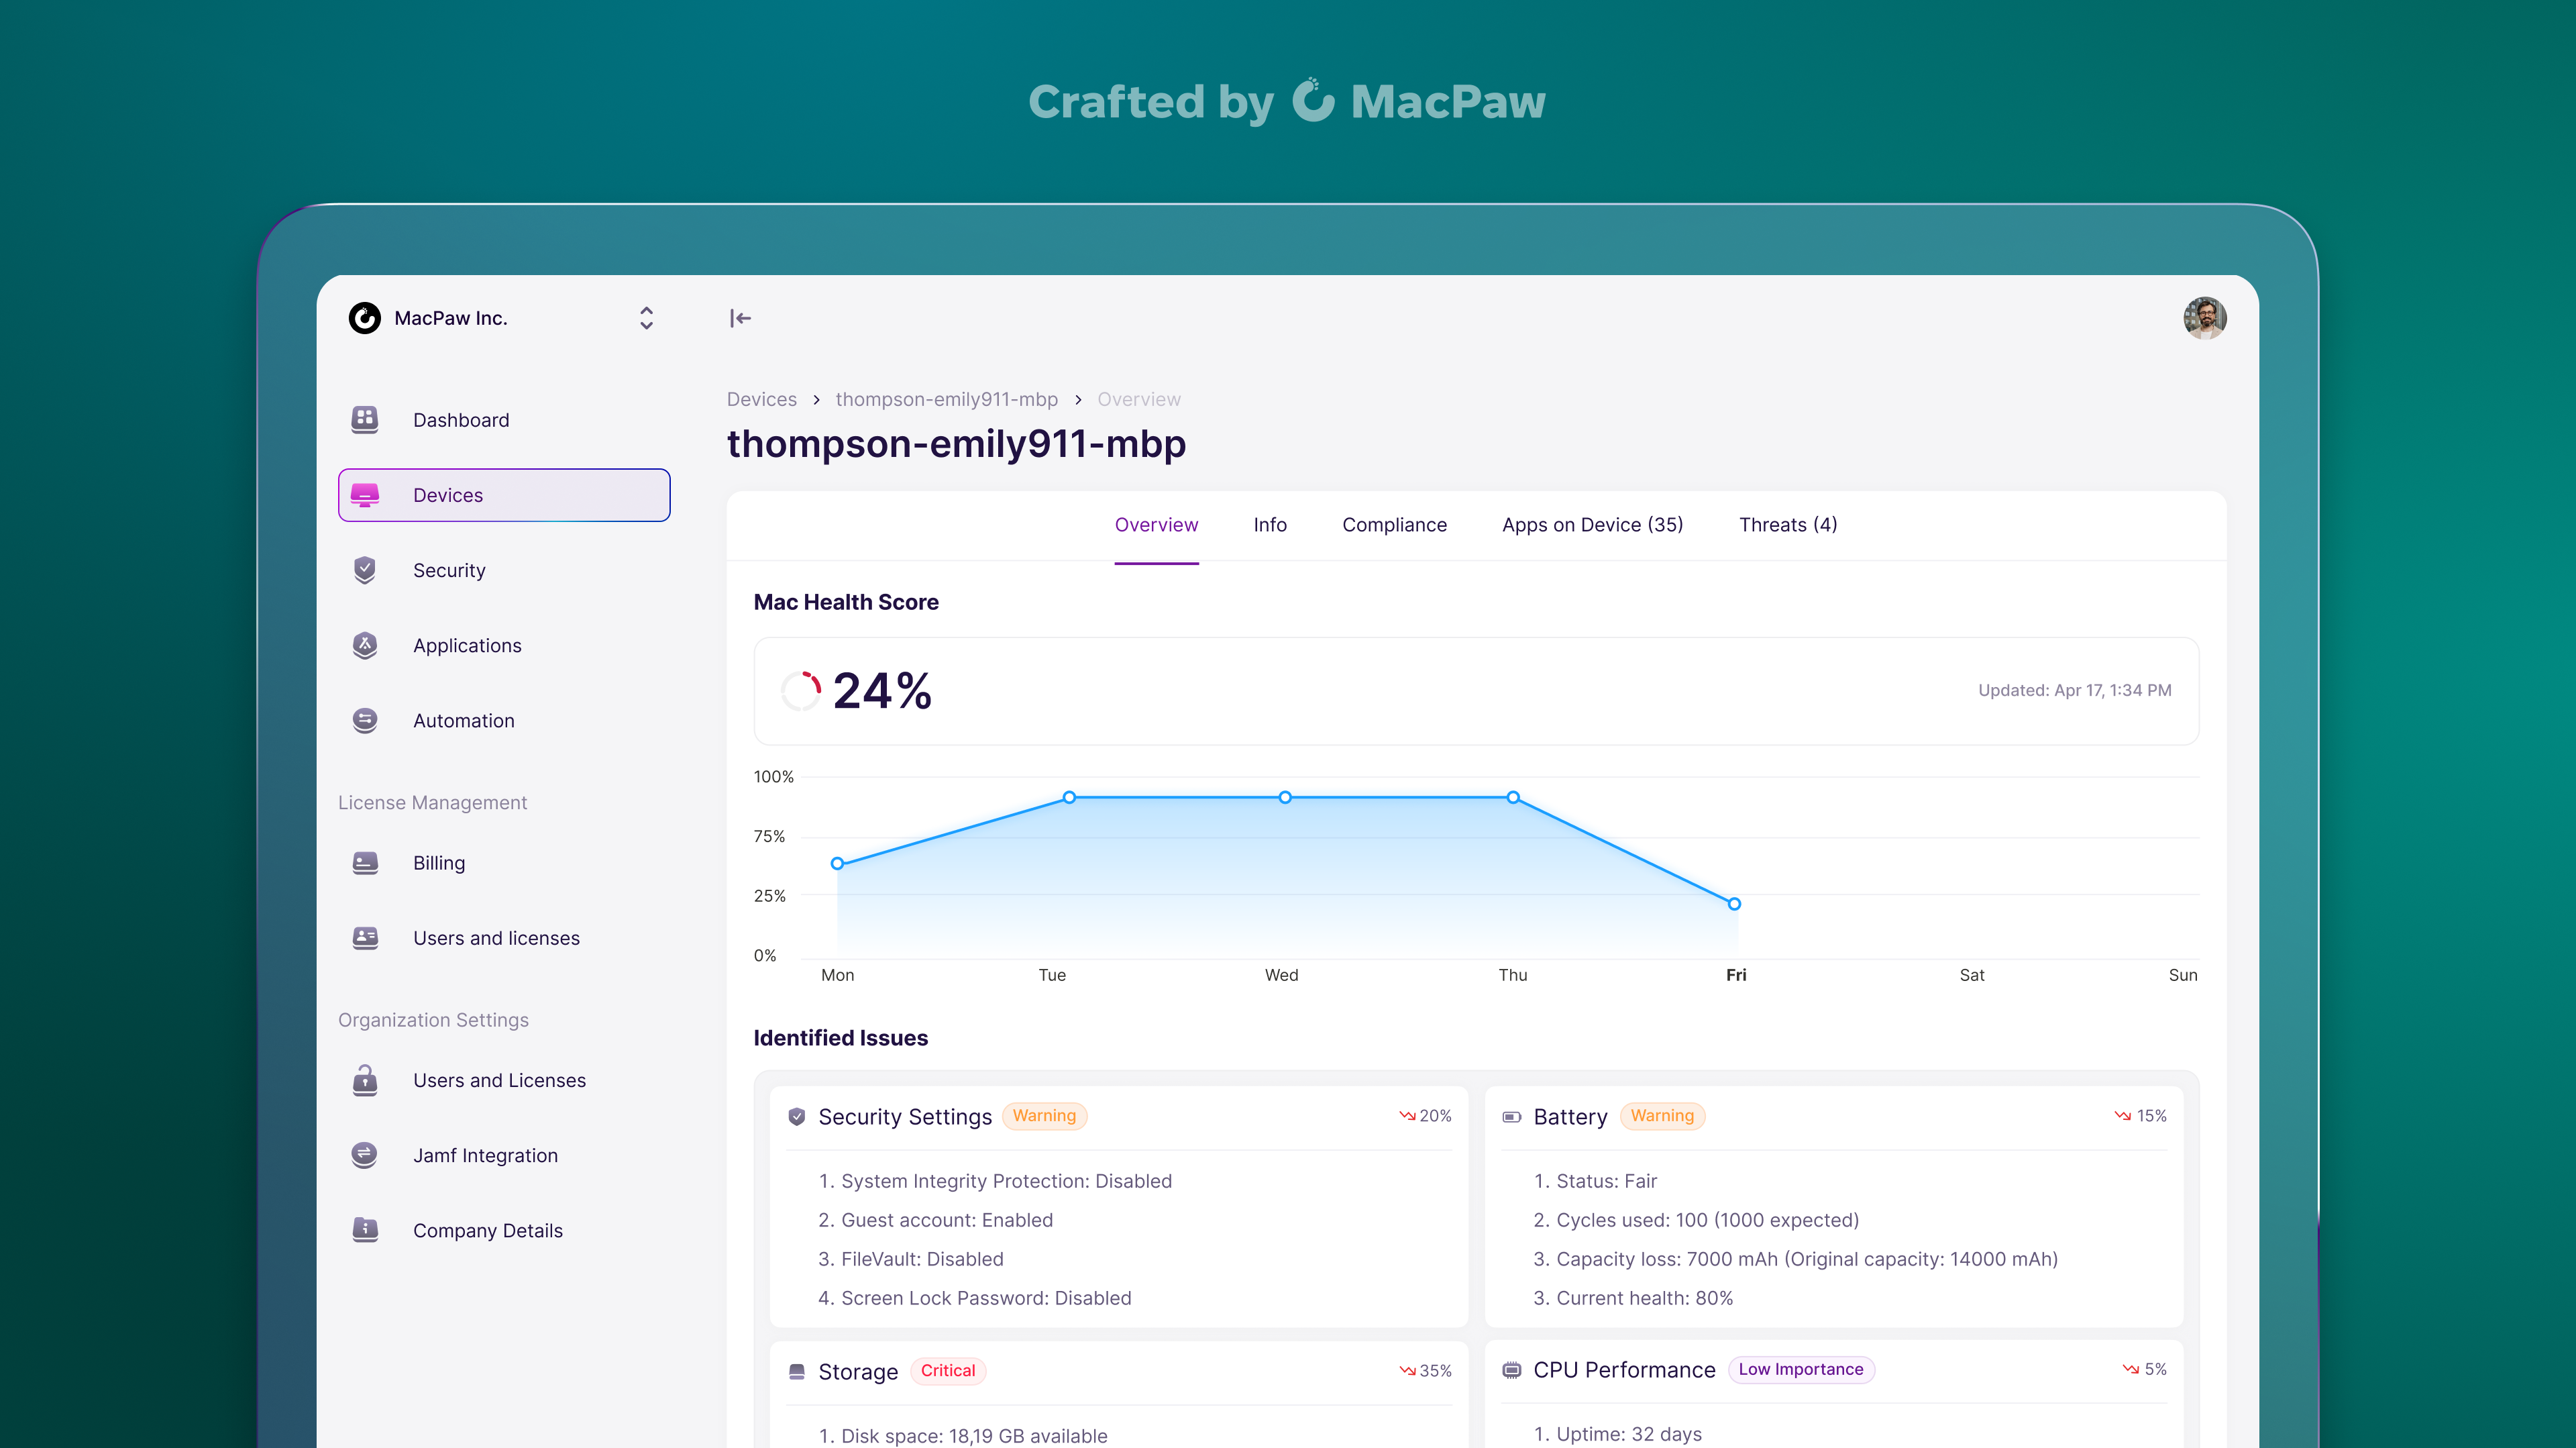The image size is (2576, 1448).
Task: Click the padlock Users and Licenses icon
Action: tap(365, 1080)
